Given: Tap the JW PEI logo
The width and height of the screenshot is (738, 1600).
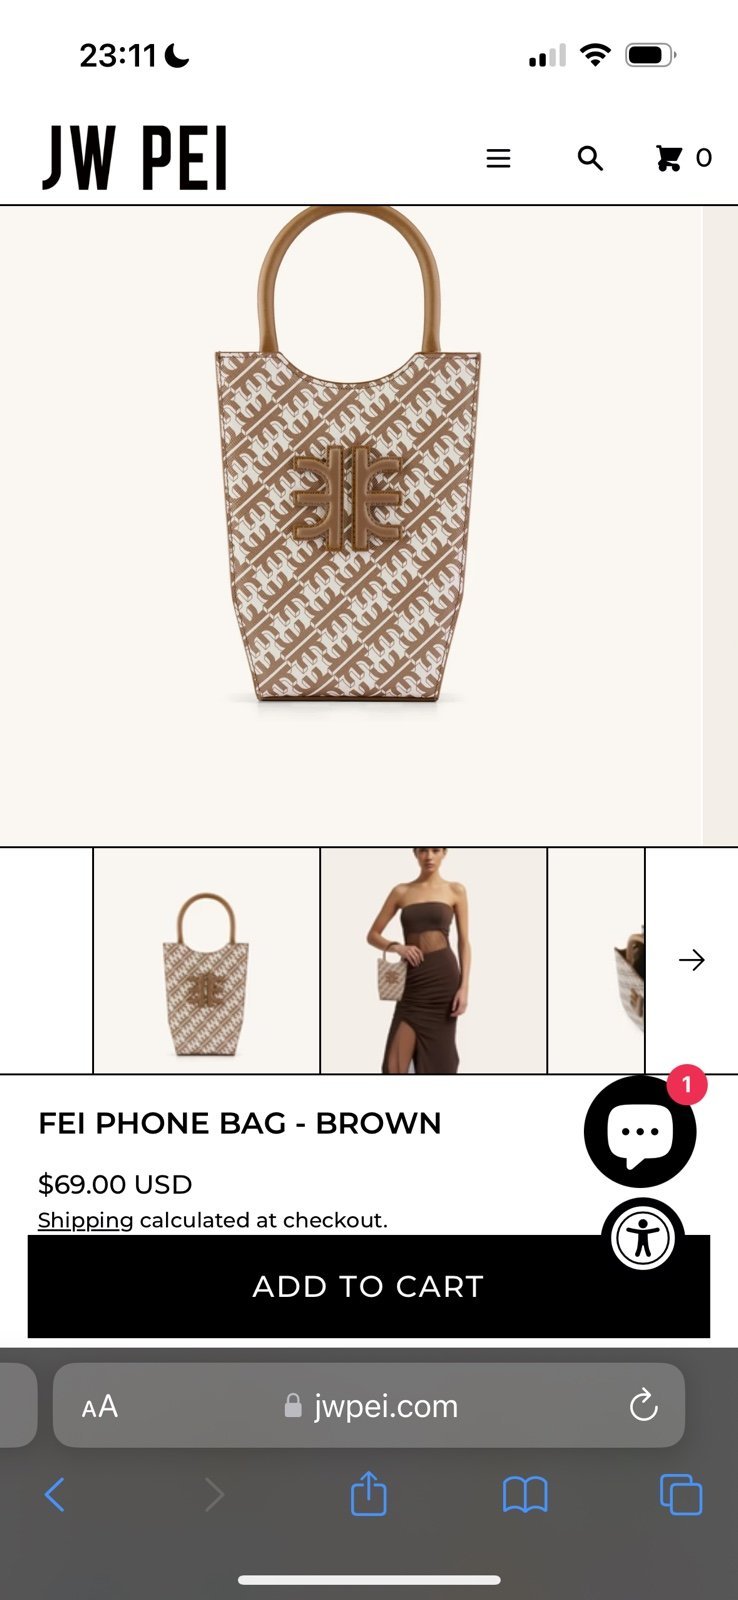Looking at the screenshot, I should pyautogui.click(x=135, y=158).
